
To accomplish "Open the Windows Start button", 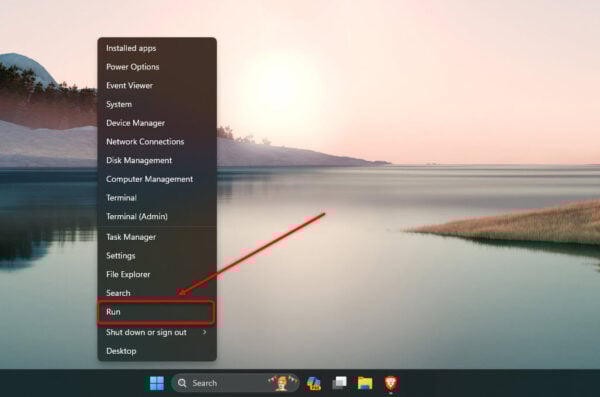I will click(157, 383).
